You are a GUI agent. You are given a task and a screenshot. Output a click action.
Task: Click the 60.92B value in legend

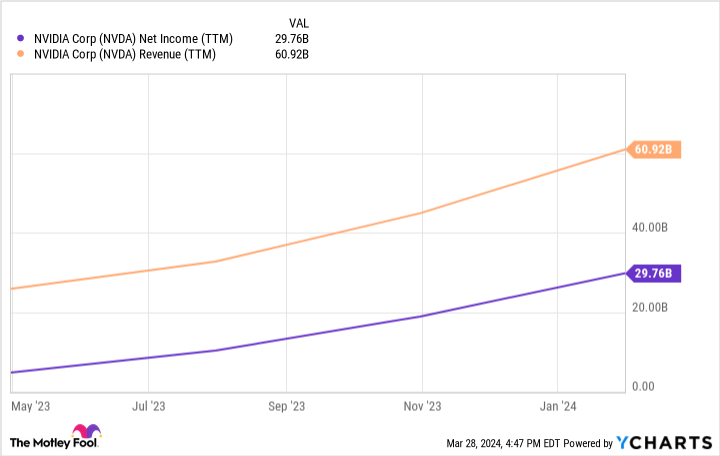293,54
